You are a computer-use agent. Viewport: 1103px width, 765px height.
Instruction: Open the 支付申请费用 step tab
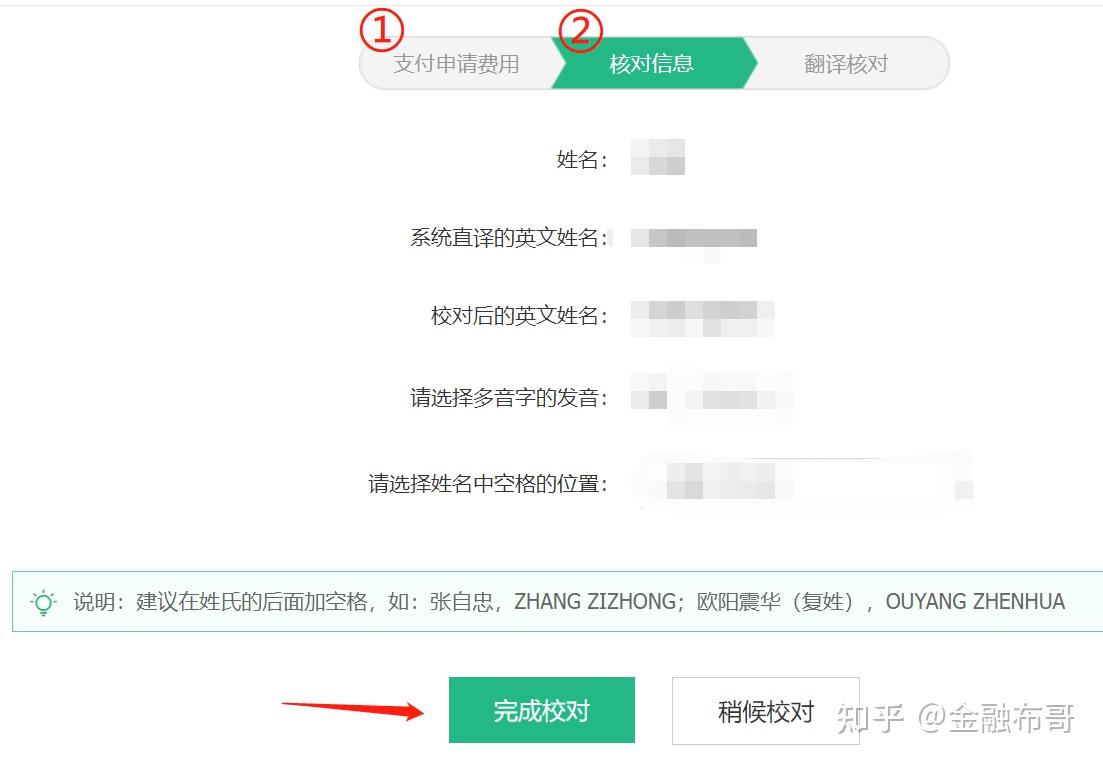click(456, 63)
